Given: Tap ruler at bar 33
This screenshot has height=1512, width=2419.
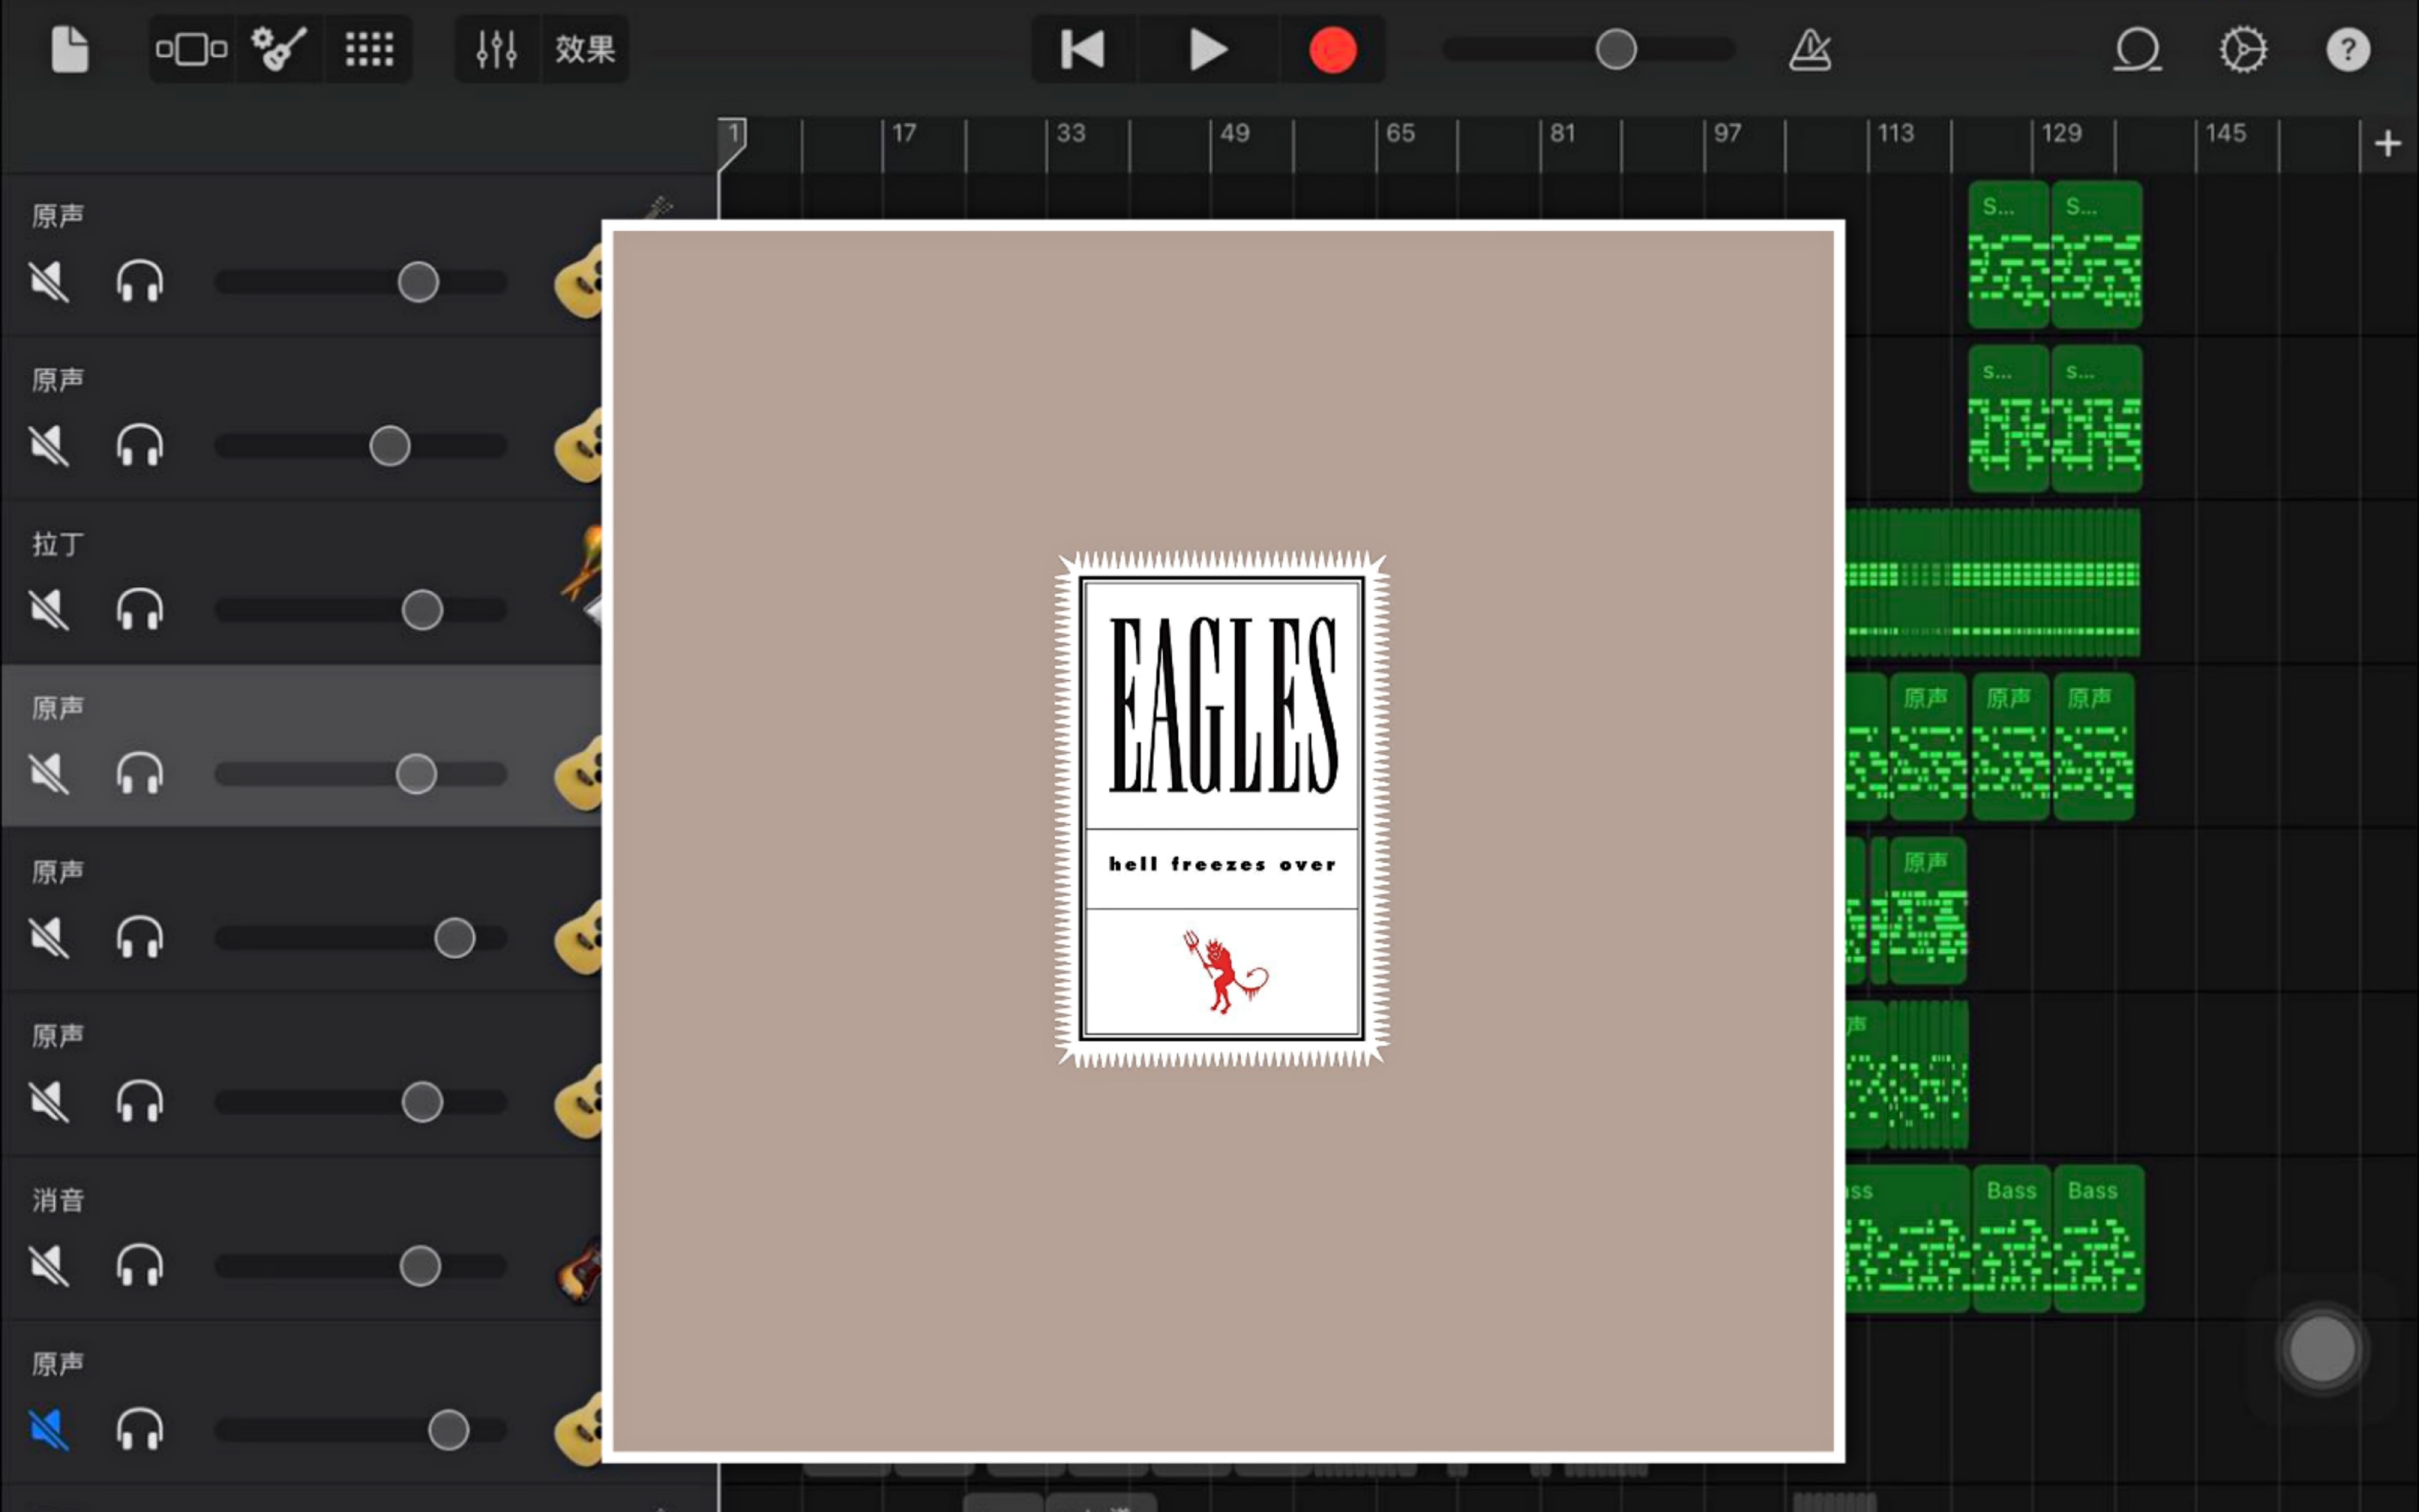Looking at the screenshot, I should [x=1070, y=133].
